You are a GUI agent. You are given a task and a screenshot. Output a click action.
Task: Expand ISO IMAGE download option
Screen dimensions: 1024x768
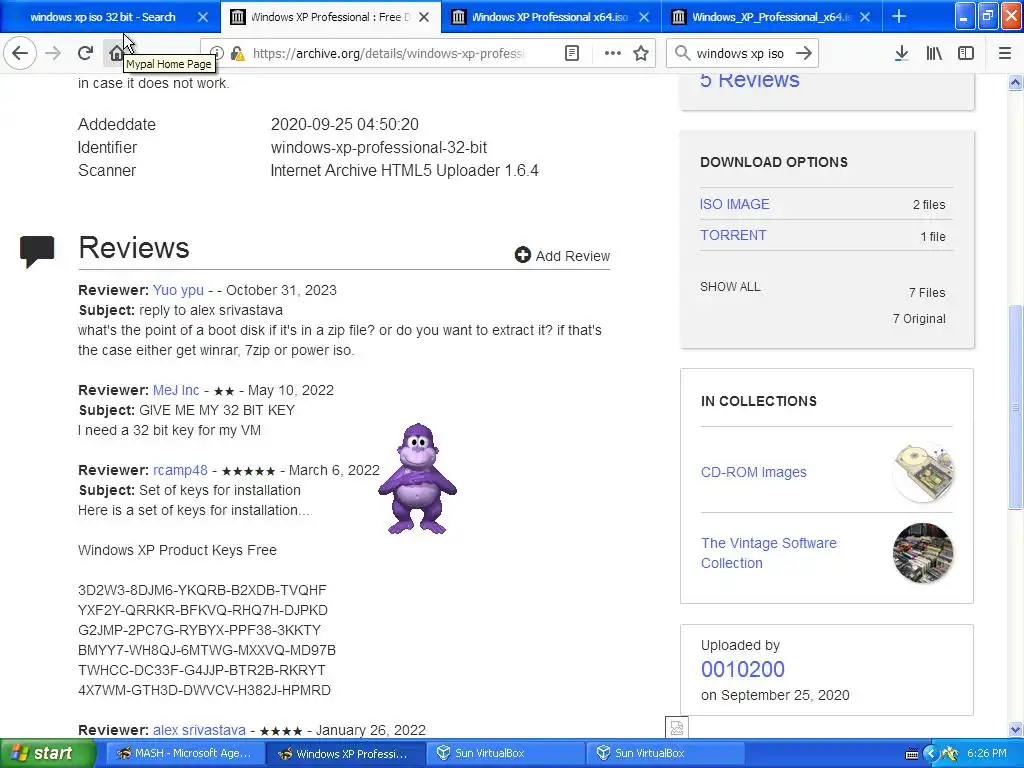[x=735, y=204]
